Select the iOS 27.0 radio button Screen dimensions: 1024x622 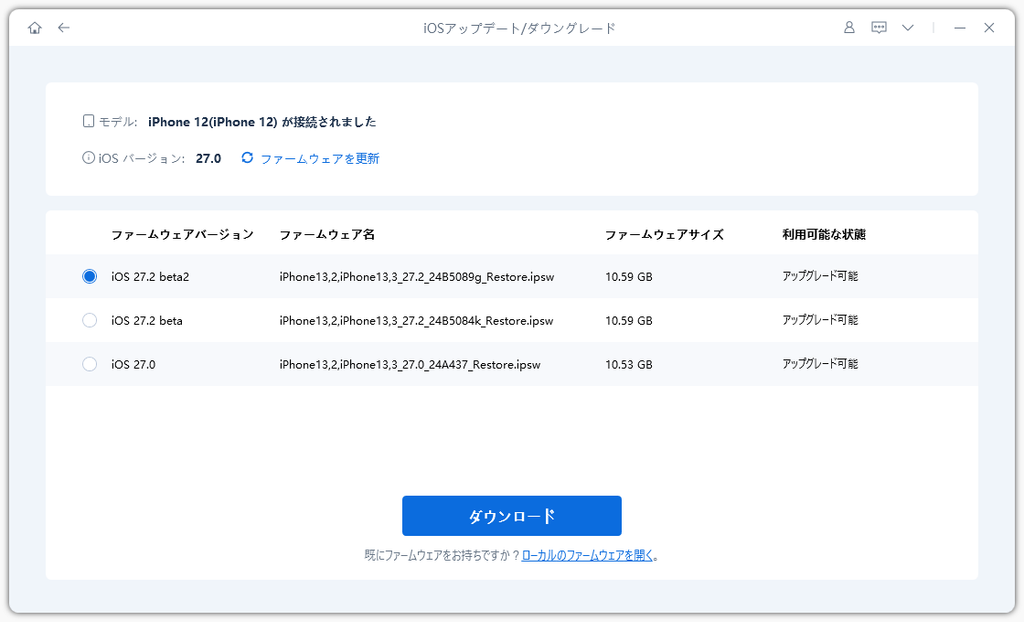pyautogui.click(x=89, y=364)
